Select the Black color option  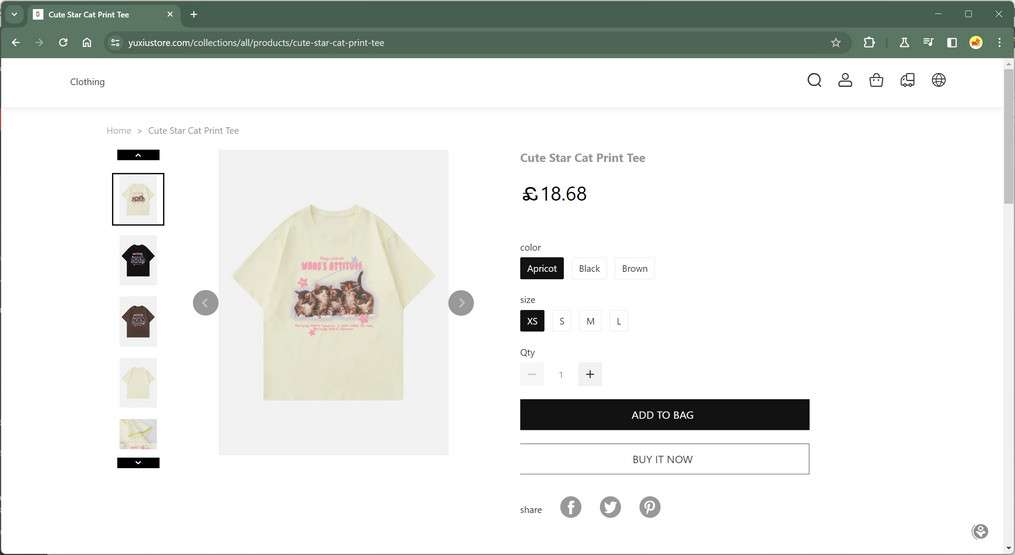pyautogui.click(x=589, y=268)
